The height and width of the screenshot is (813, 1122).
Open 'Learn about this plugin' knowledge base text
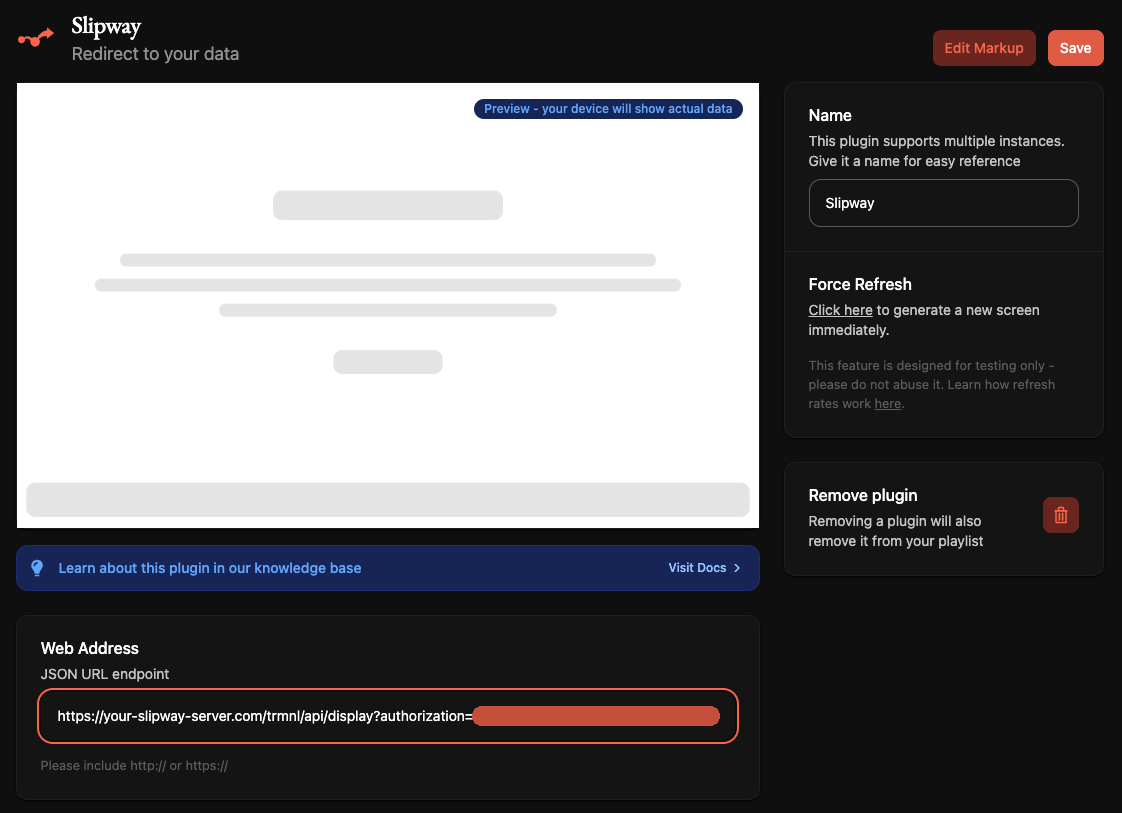pos(210,568)
